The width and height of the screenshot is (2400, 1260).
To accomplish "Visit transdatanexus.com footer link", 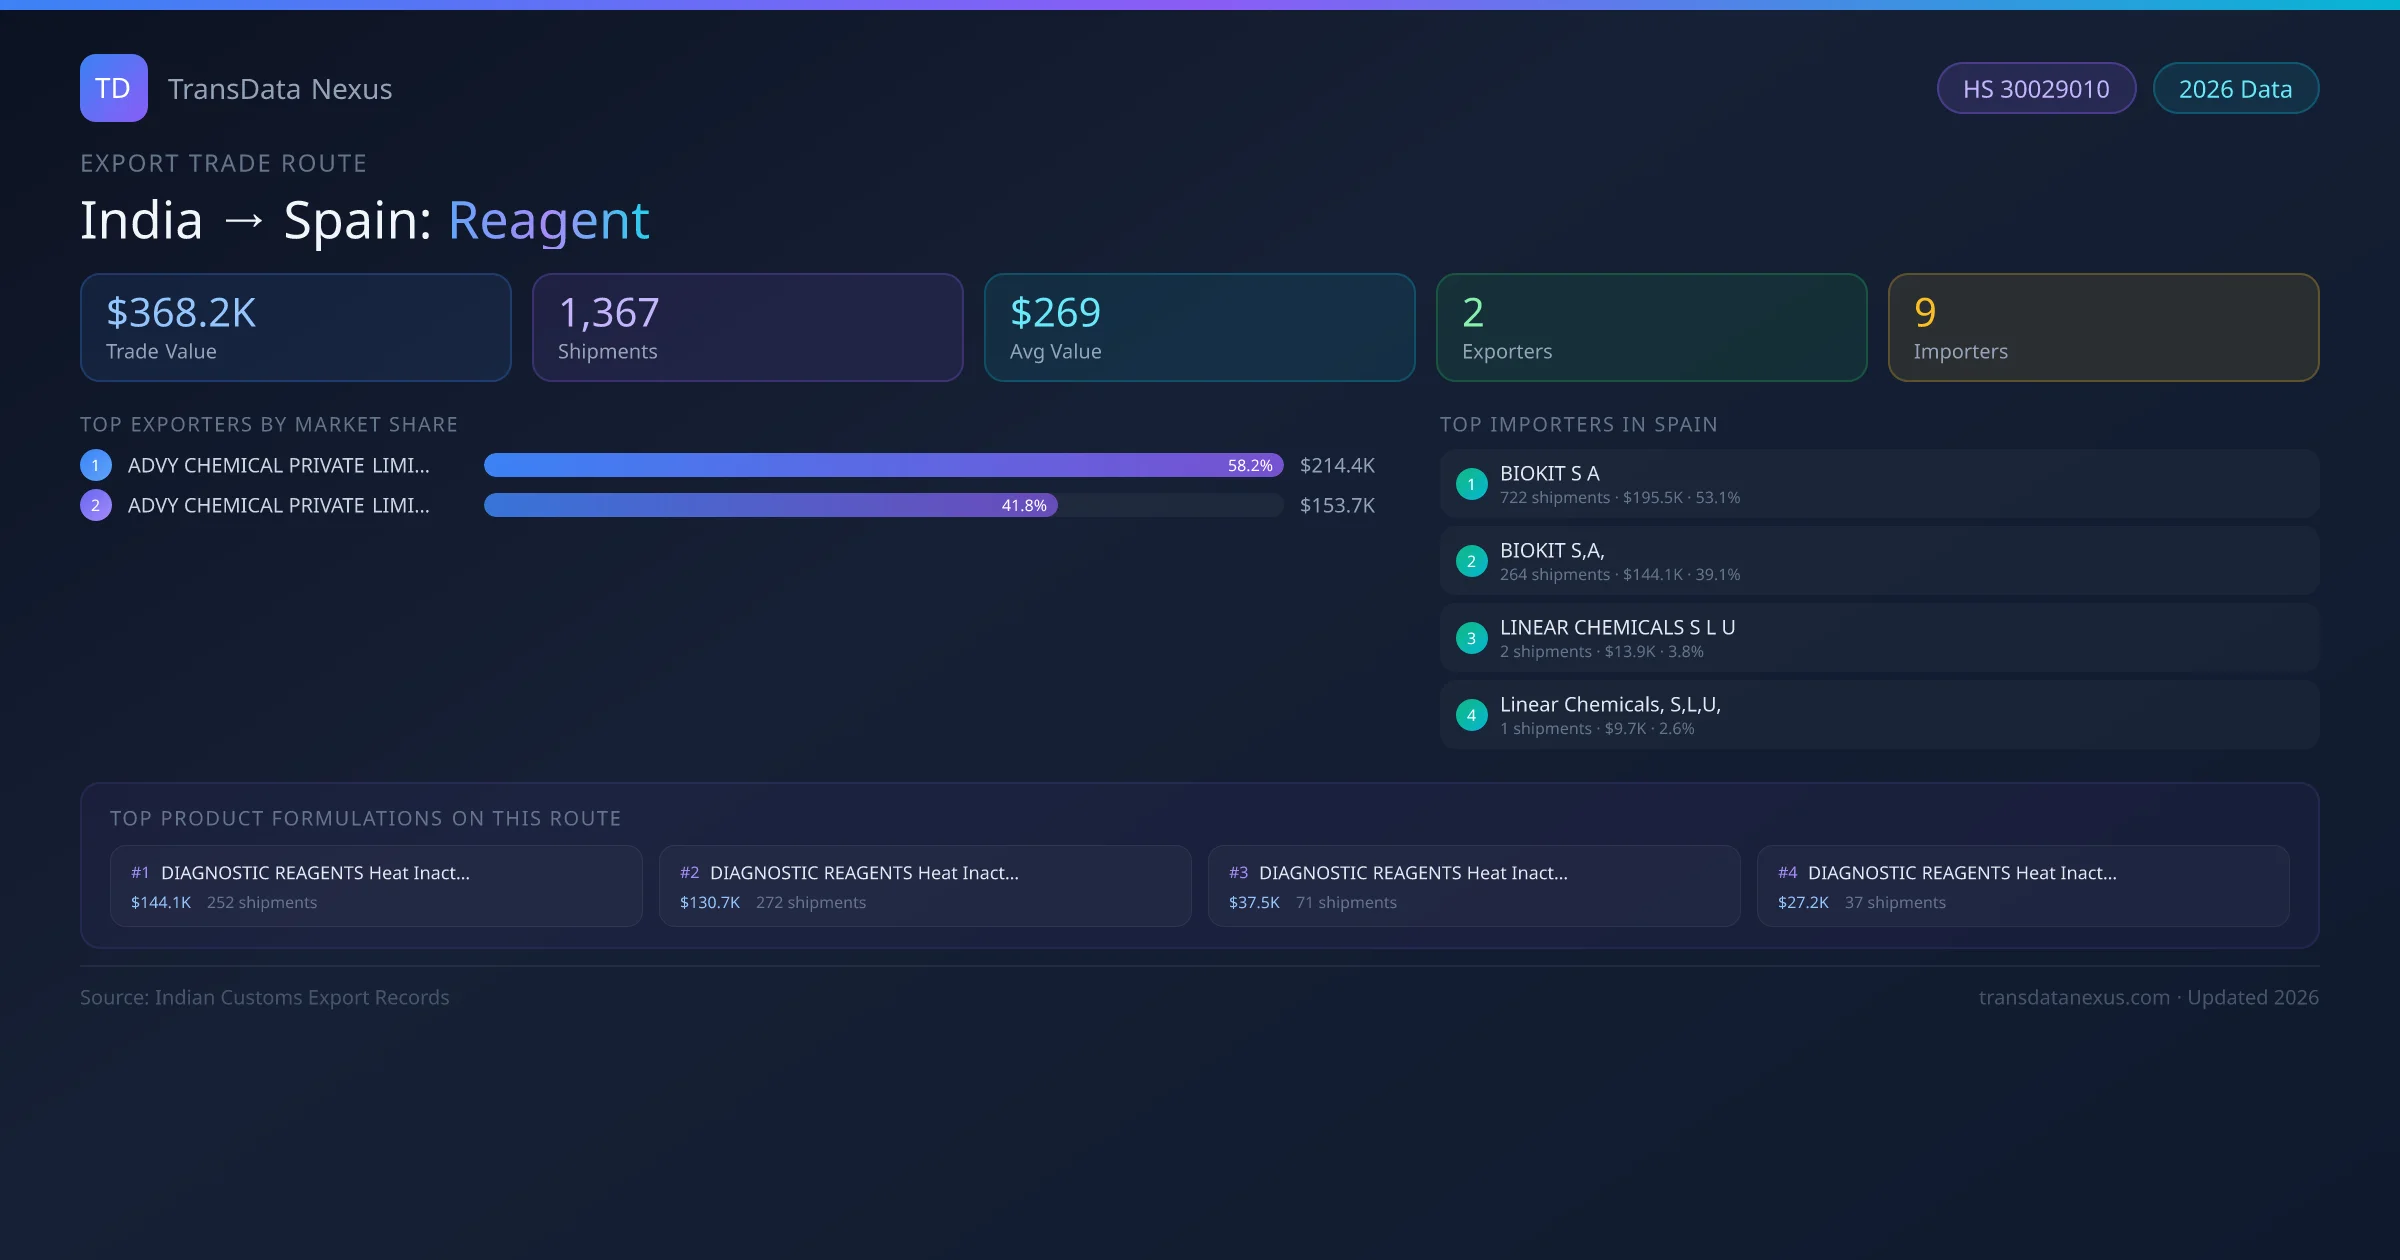I will pos(2074,997).
